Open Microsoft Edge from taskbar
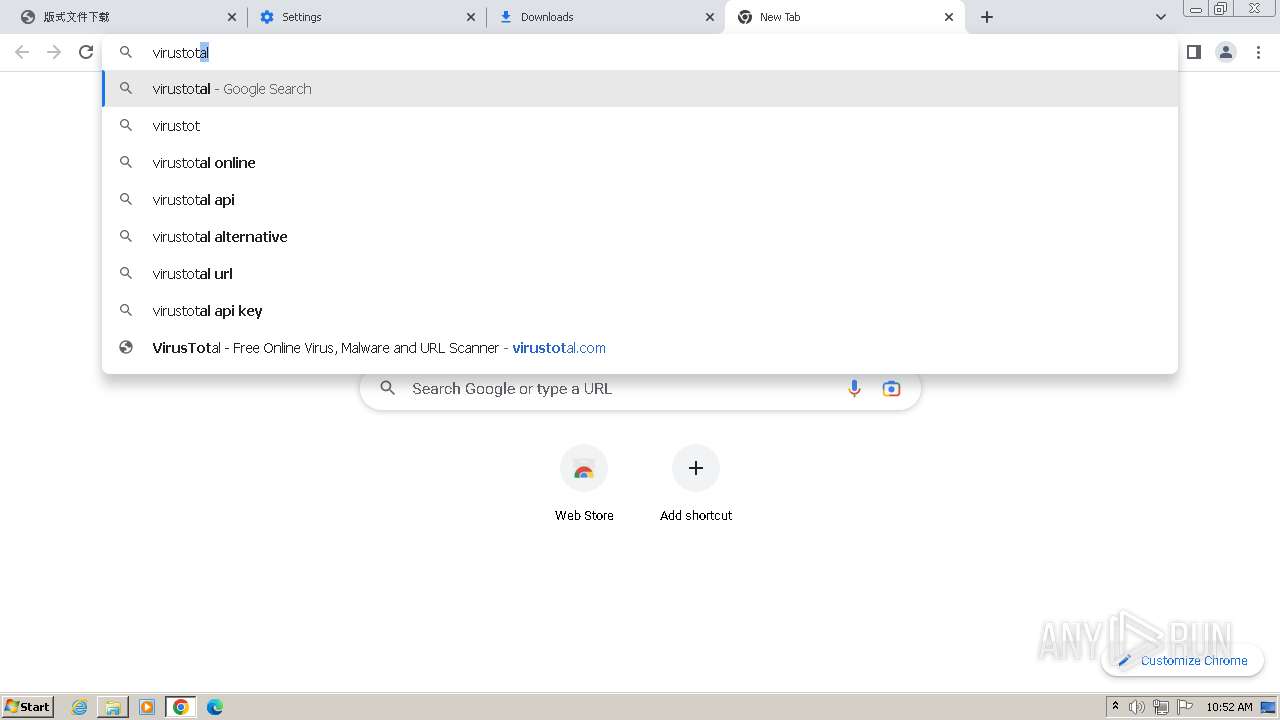This screenshot has height=720, width=1280. (x=215, y=707)
